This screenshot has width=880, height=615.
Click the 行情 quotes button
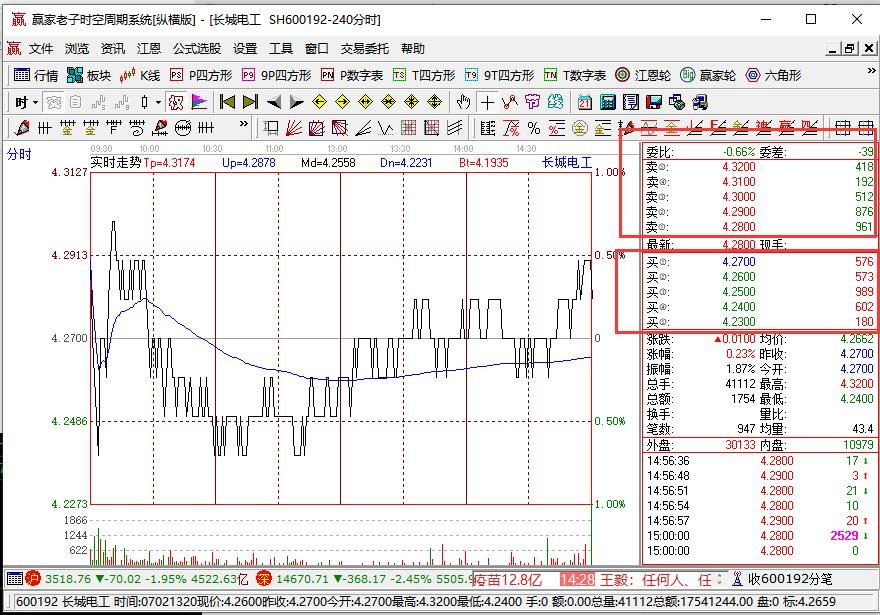coord(36,75)
